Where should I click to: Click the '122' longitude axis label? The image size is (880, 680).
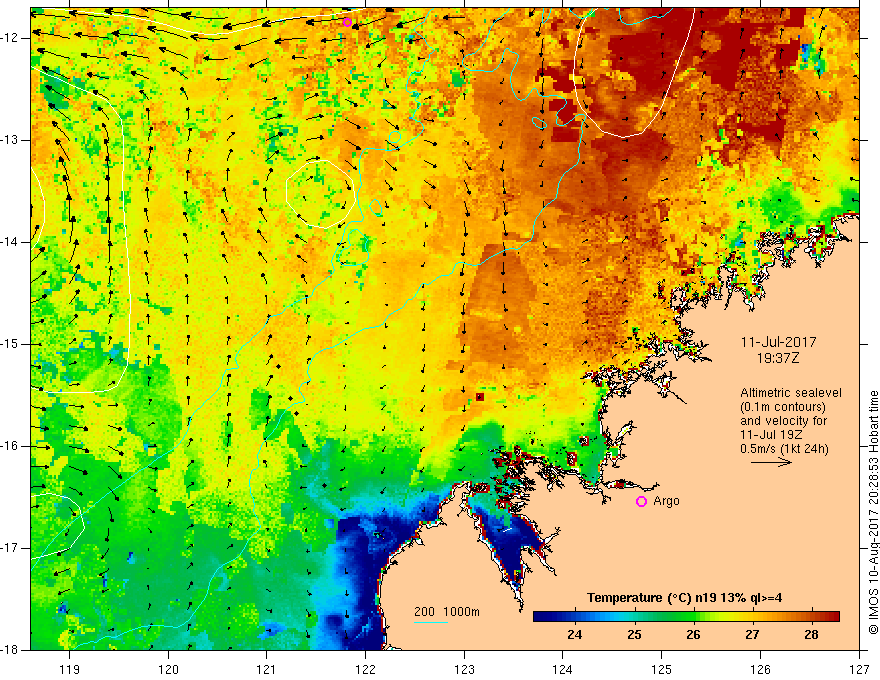(365, 669)
